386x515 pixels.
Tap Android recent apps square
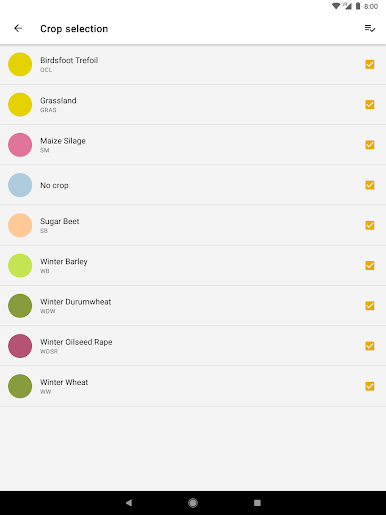tap(257, 503)
